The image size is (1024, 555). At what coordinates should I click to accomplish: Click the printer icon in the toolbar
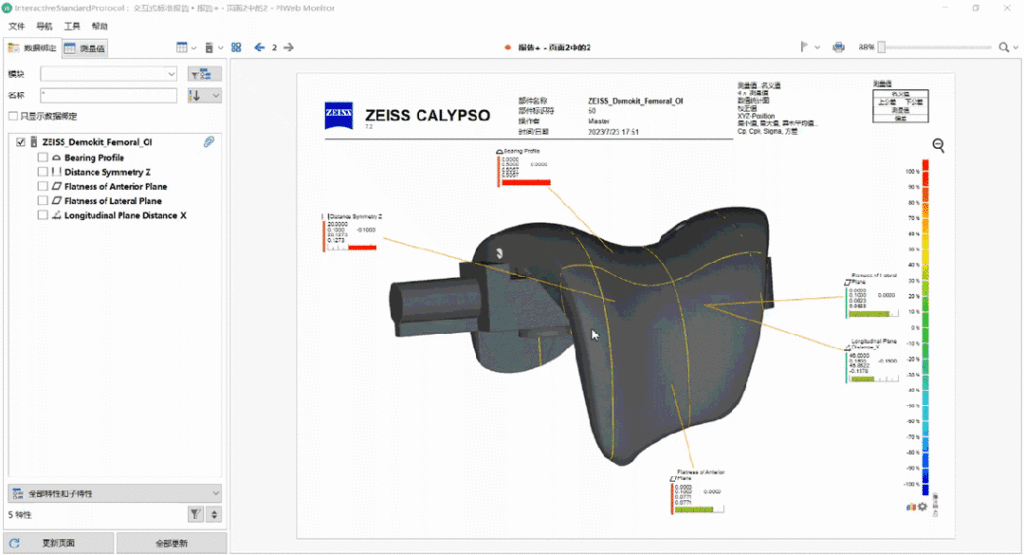point(838,47)
